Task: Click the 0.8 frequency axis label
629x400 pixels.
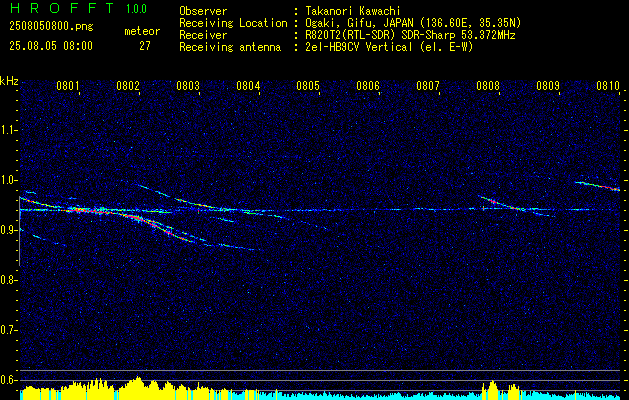Action: click(x=8, y=280)
